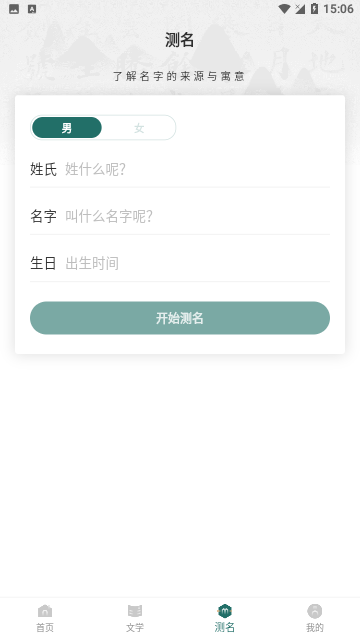This screenshot has height=640, width=360.
Task: Tap the 首页 tab label
Action: (x=45, y=627)
